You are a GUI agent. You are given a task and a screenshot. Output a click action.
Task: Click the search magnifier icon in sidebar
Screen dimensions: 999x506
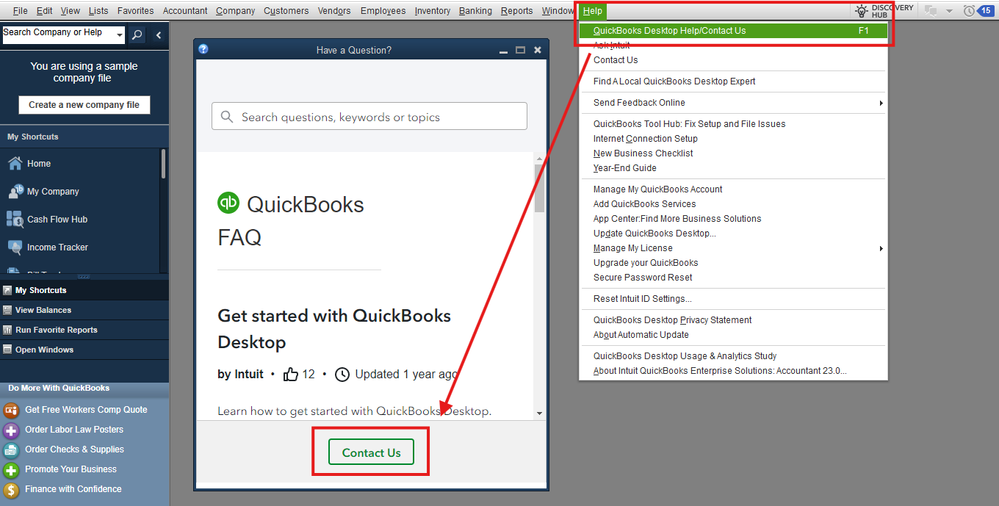(x=137, y=36)
